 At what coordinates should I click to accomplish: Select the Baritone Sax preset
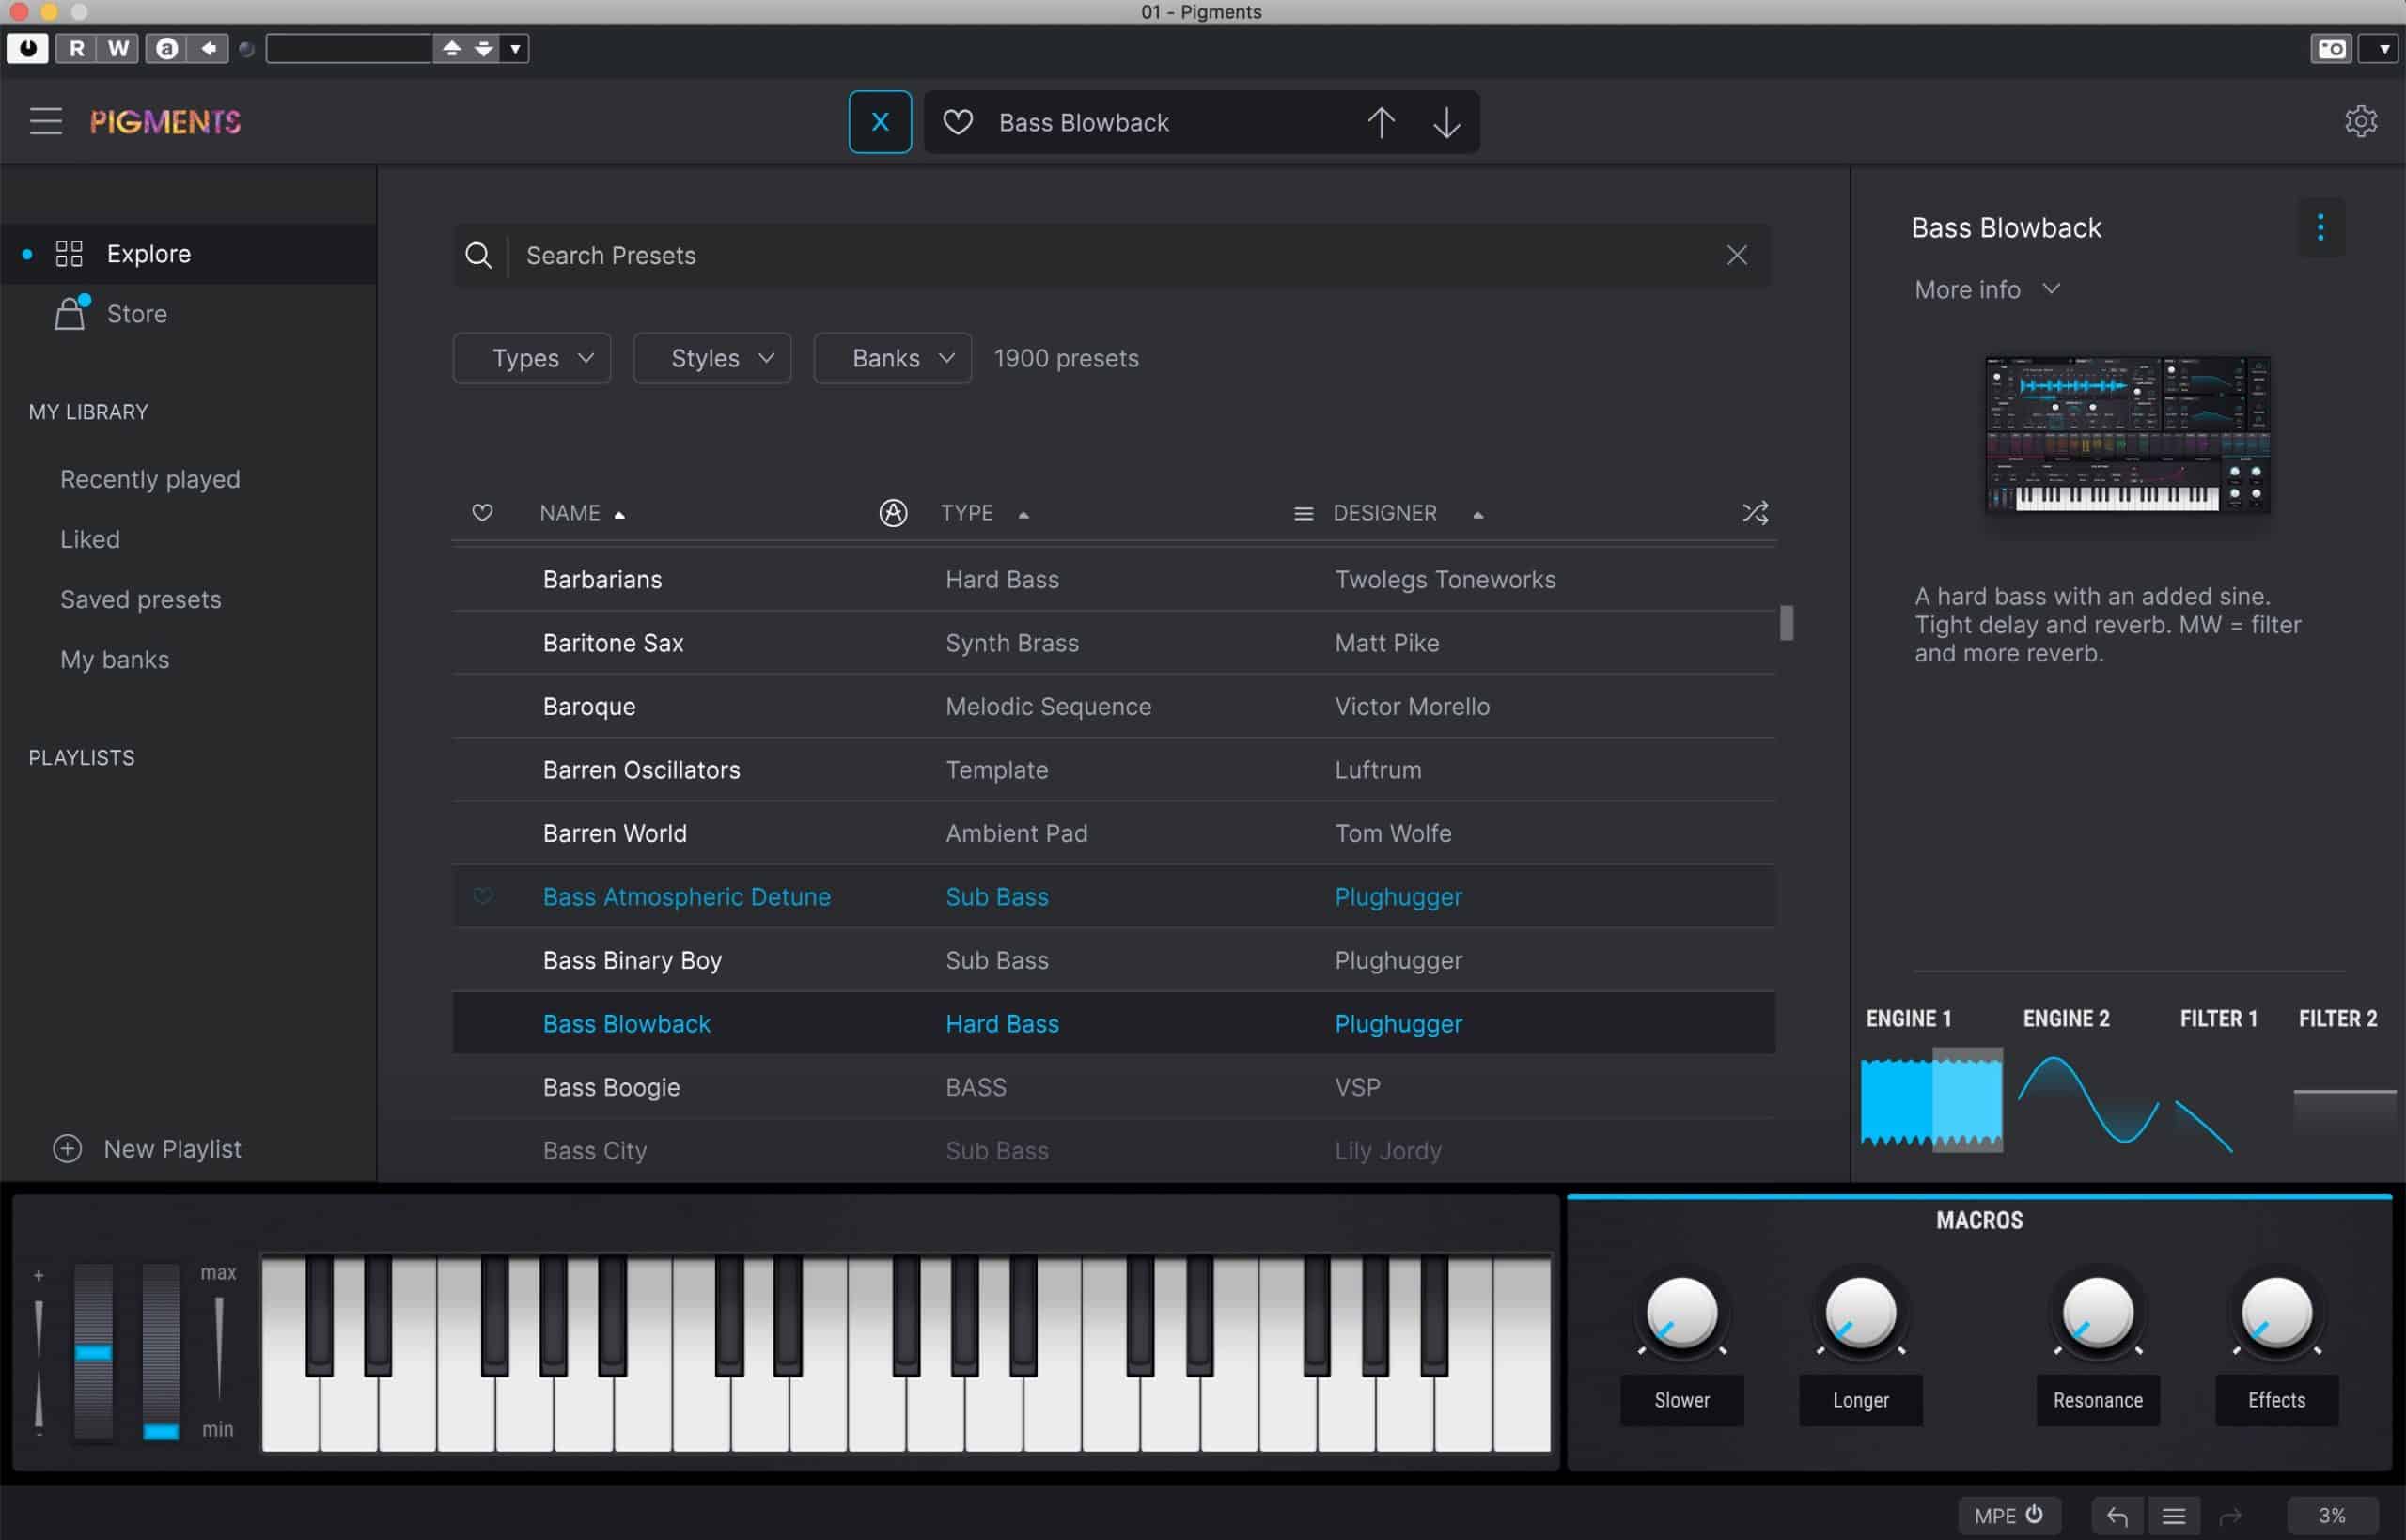coord(1113,643)
